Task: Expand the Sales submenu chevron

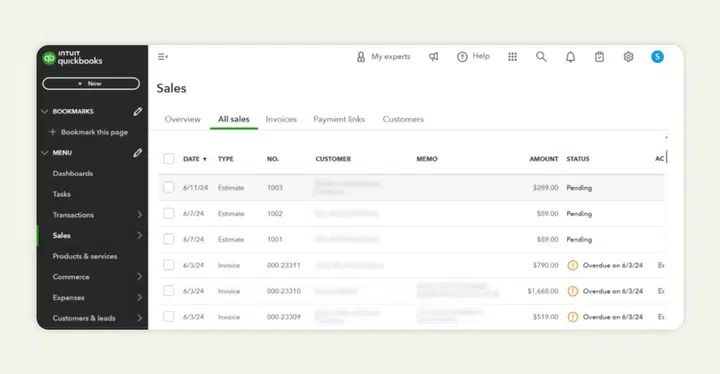Action: pyautogui.click(x=139, y=235)
